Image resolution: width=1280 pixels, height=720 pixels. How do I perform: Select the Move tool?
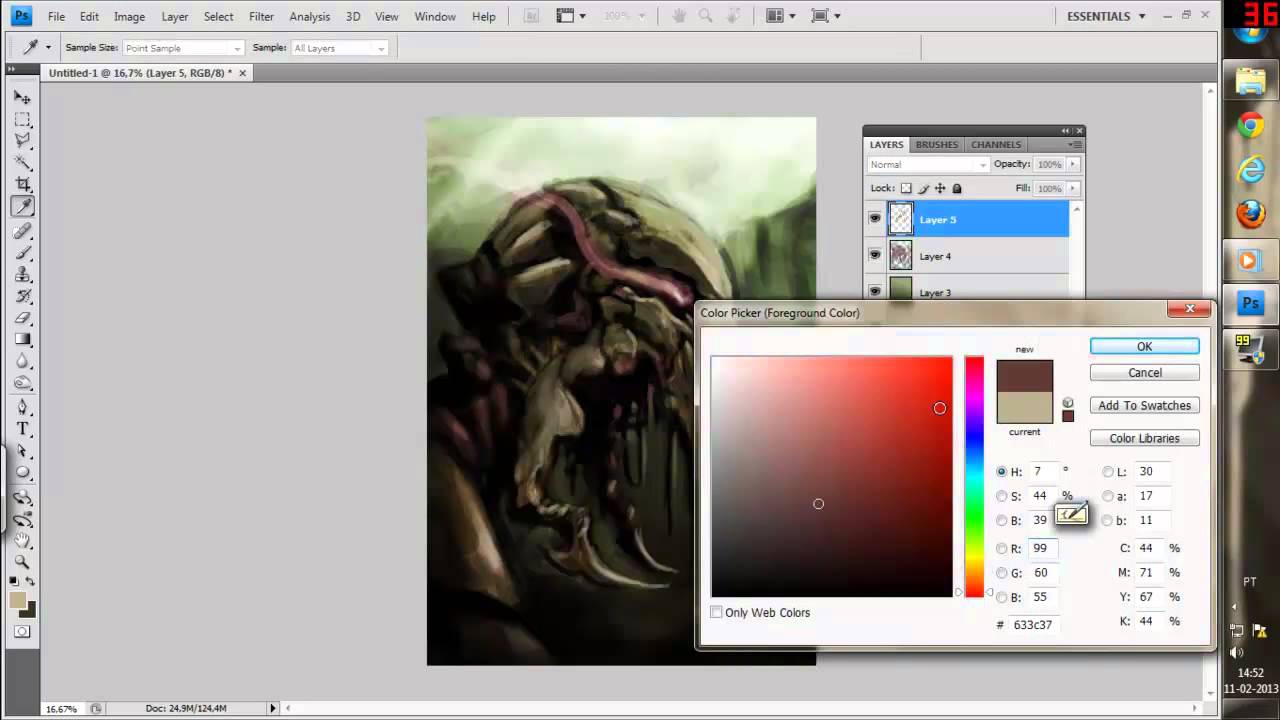tap(22, 98)
